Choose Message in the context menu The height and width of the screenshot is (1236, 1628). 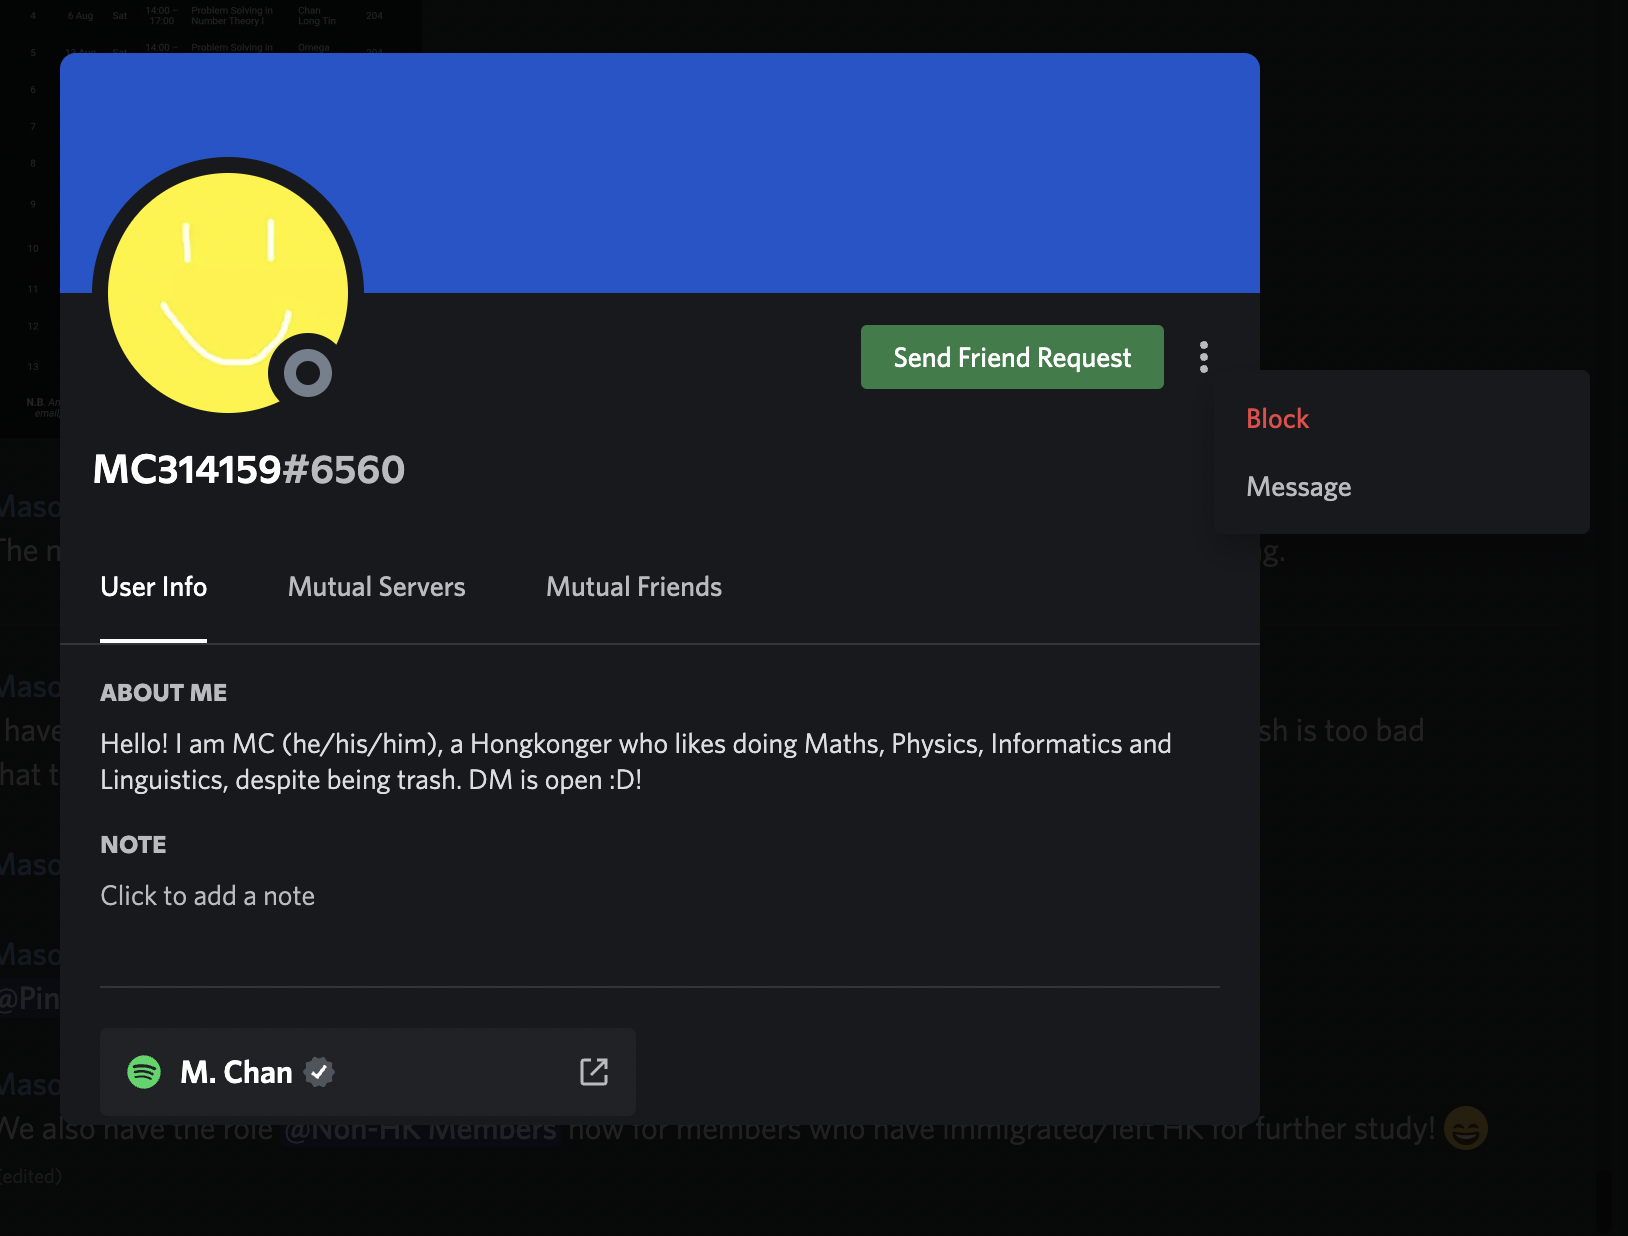coord(1298,487)
